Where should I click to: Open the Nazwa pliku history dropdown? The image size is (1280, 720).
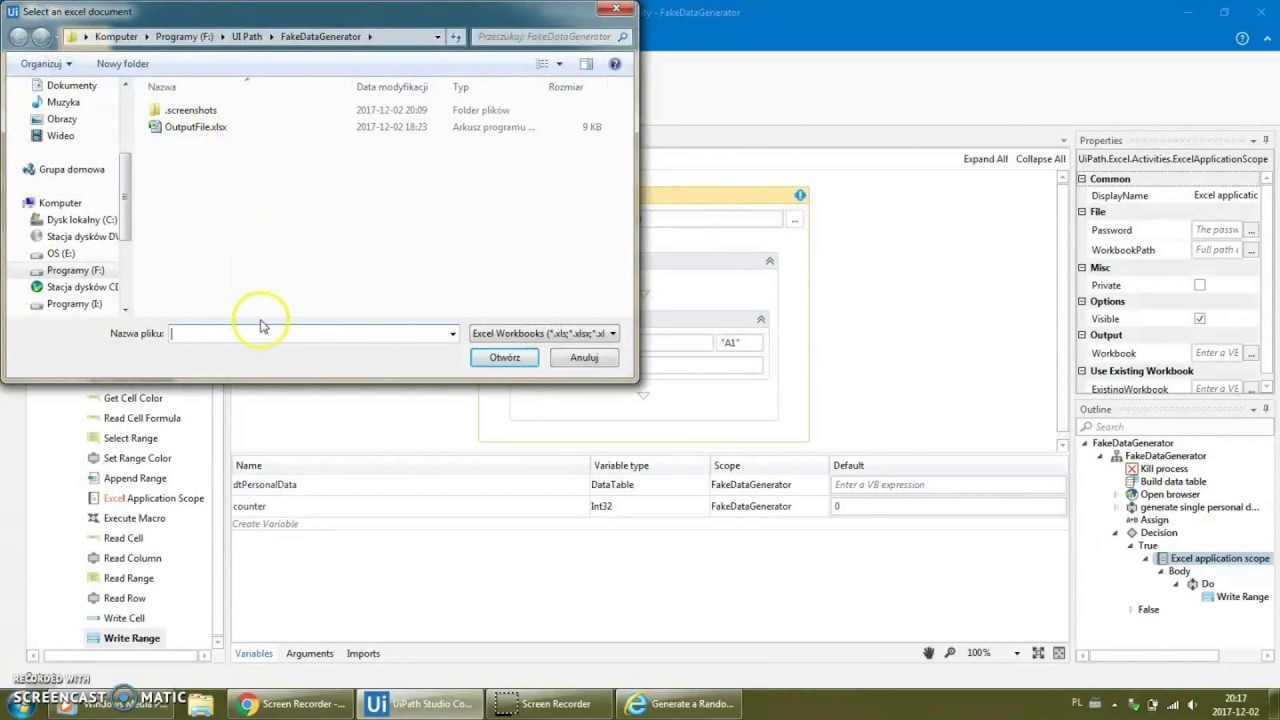453,334
